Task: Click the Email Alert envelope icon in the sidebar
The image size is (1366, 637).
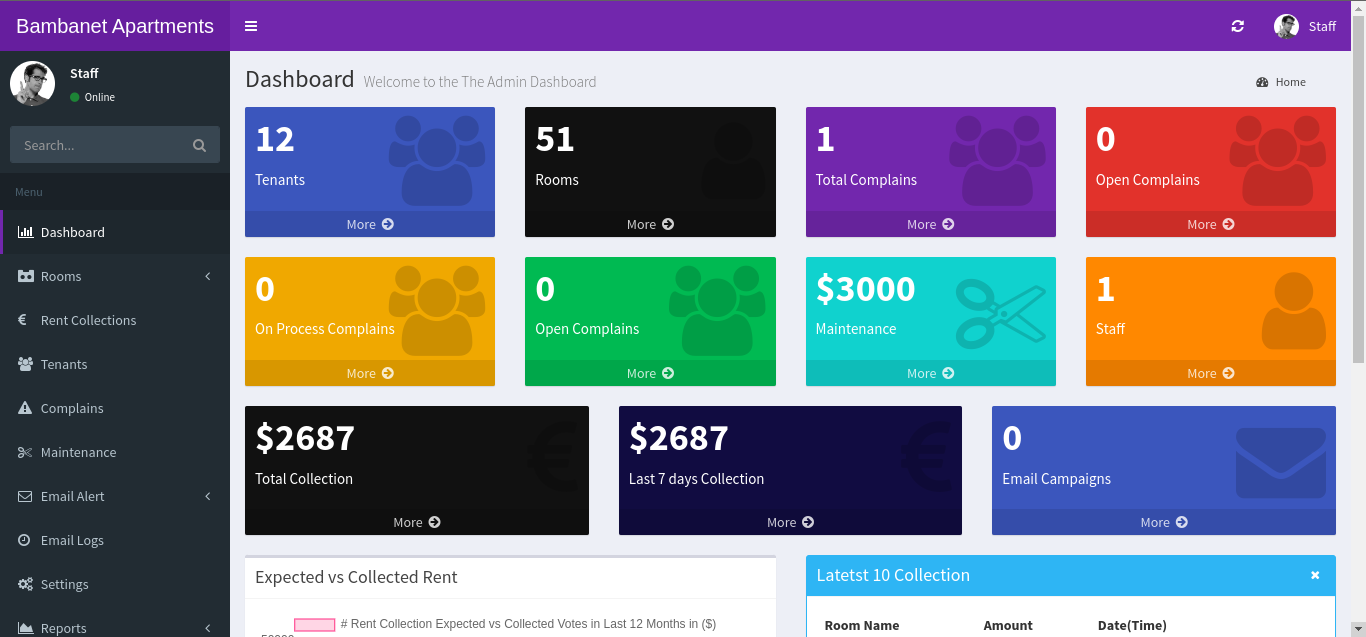Action: [x=25, y=496]
